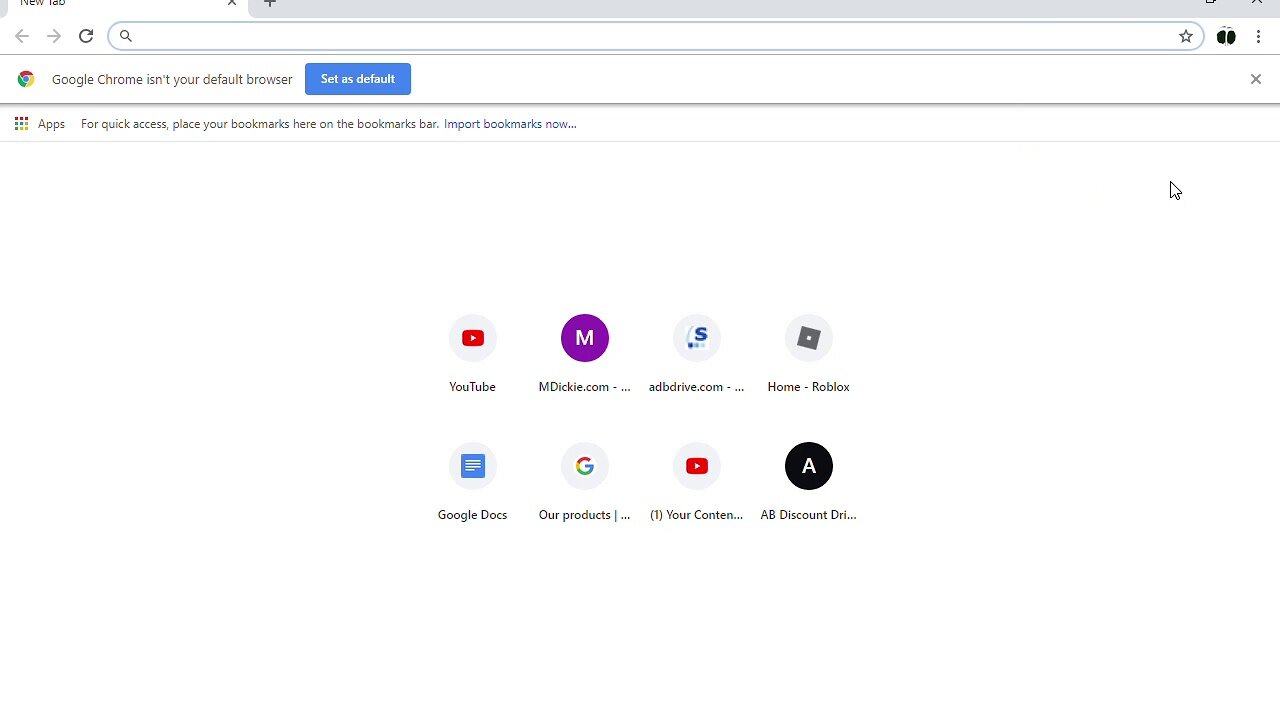This screenshot has width=1280, height=720.
Task: Open the MDickie.com shortcut
Action: click(585, 354)
